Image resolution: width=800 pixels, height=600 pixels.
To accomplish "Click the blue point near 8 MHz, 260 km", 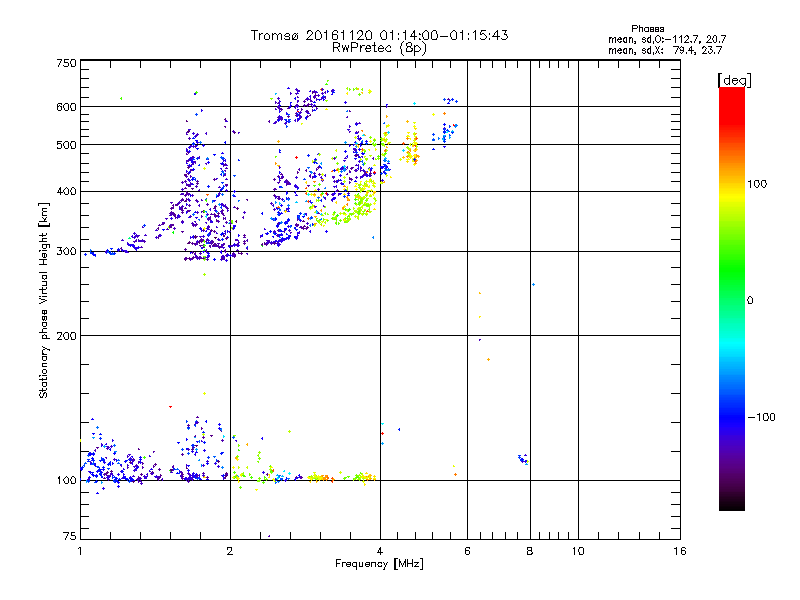I will tap(533, 285).
